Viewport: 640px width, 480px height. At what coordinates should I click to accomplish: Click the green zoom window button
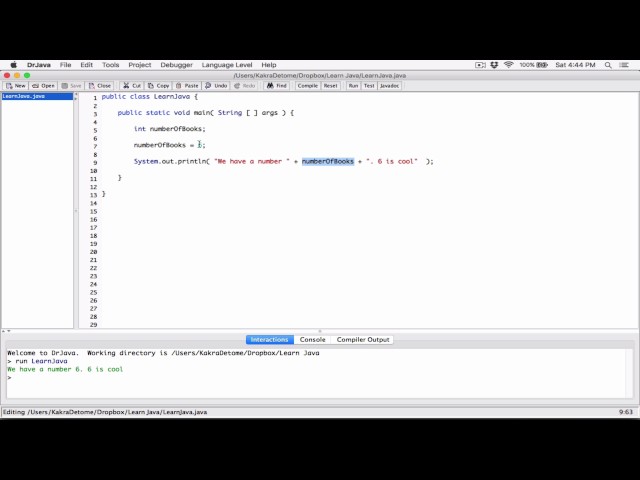27,76
